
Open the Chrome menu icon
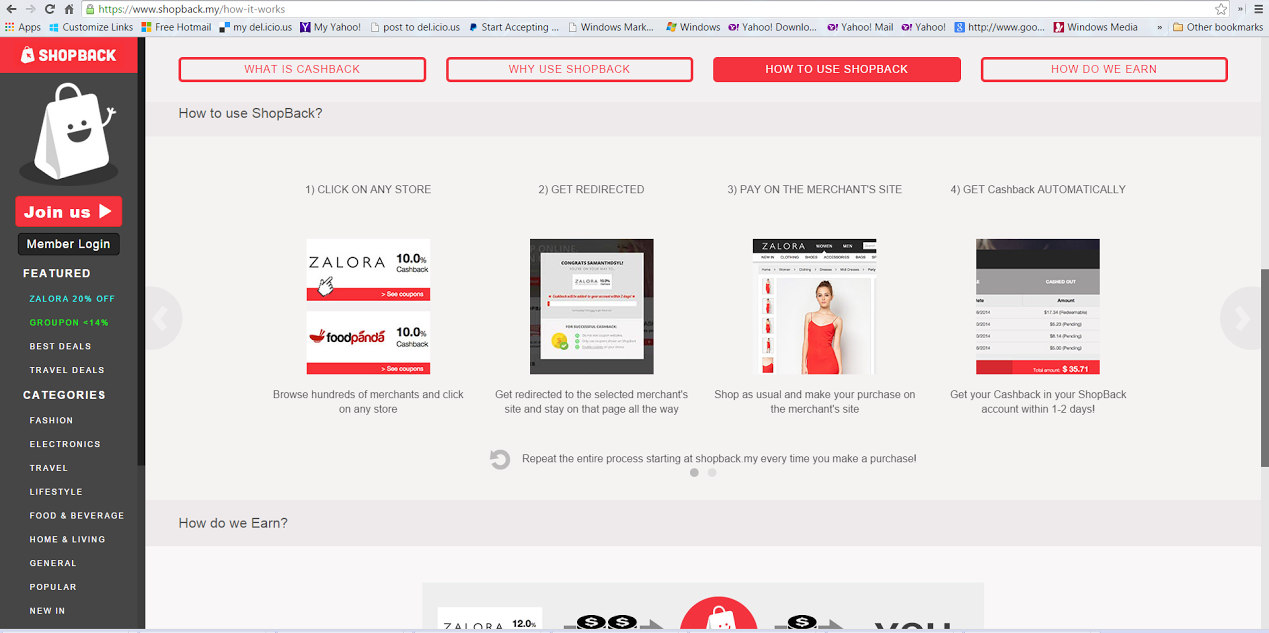click(1258, 9)
